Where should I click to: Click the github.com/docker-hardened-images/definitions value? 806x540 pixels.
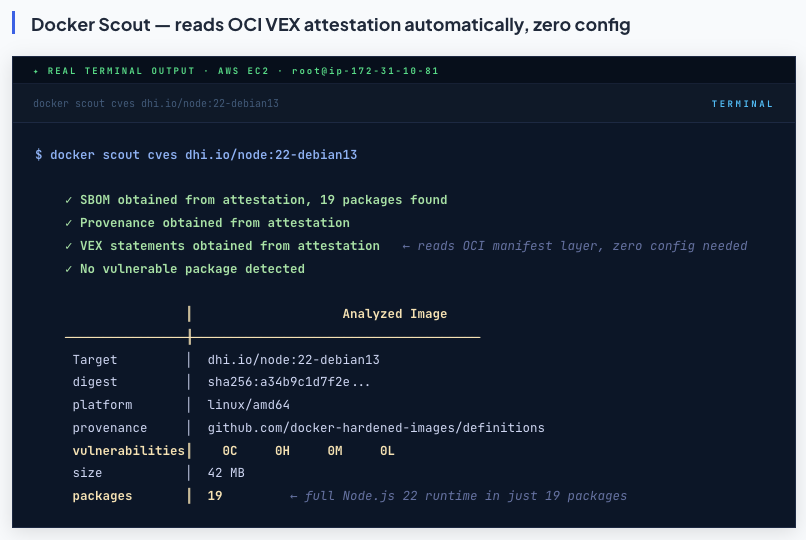tap(376, 428)
